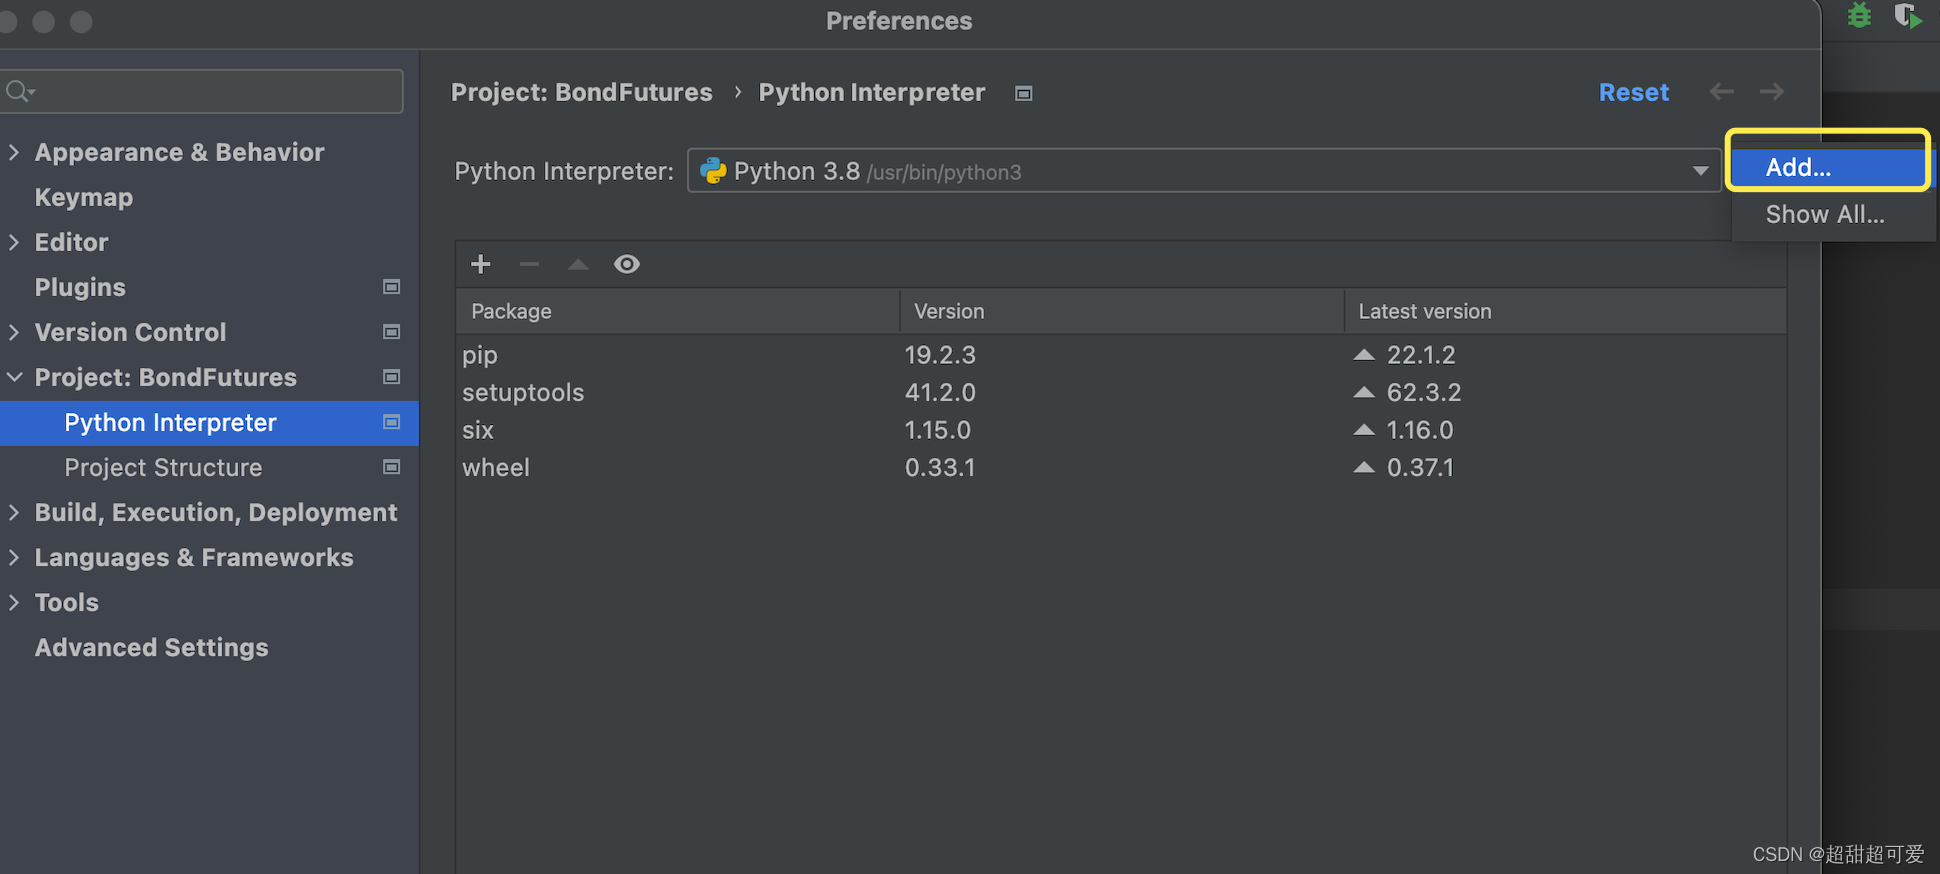Image resolution: width=1940 pixels, height=874 pixels.
Task: Expand the Editor section
Action: coord(14,242)
